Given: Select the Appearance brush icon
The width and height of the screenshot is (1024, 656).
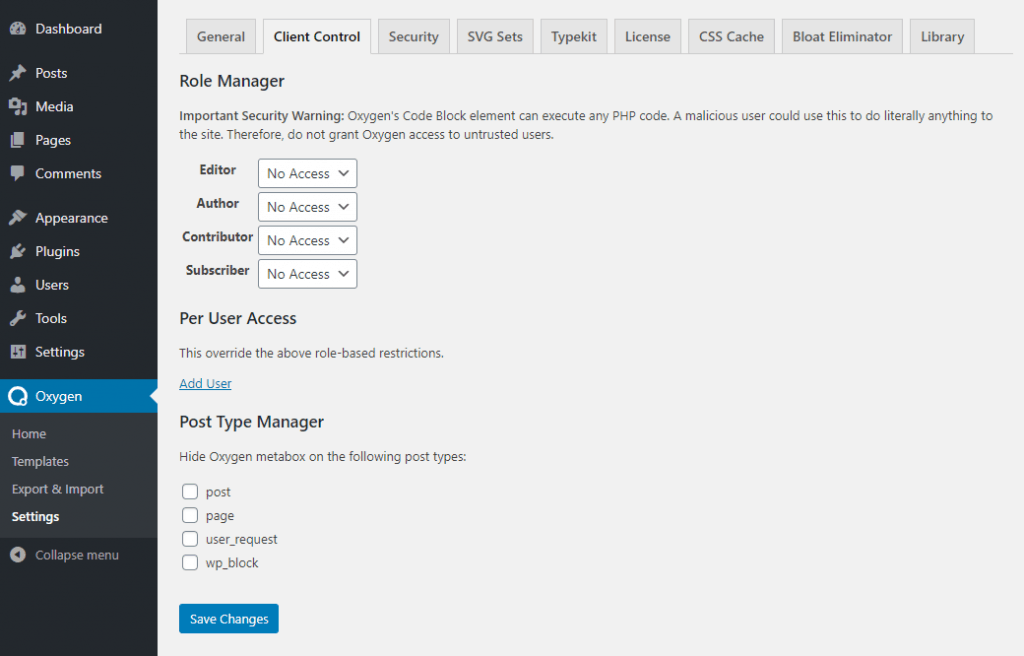Looking at the screenshot, I should pyautogui.click(x=20, y=217).
